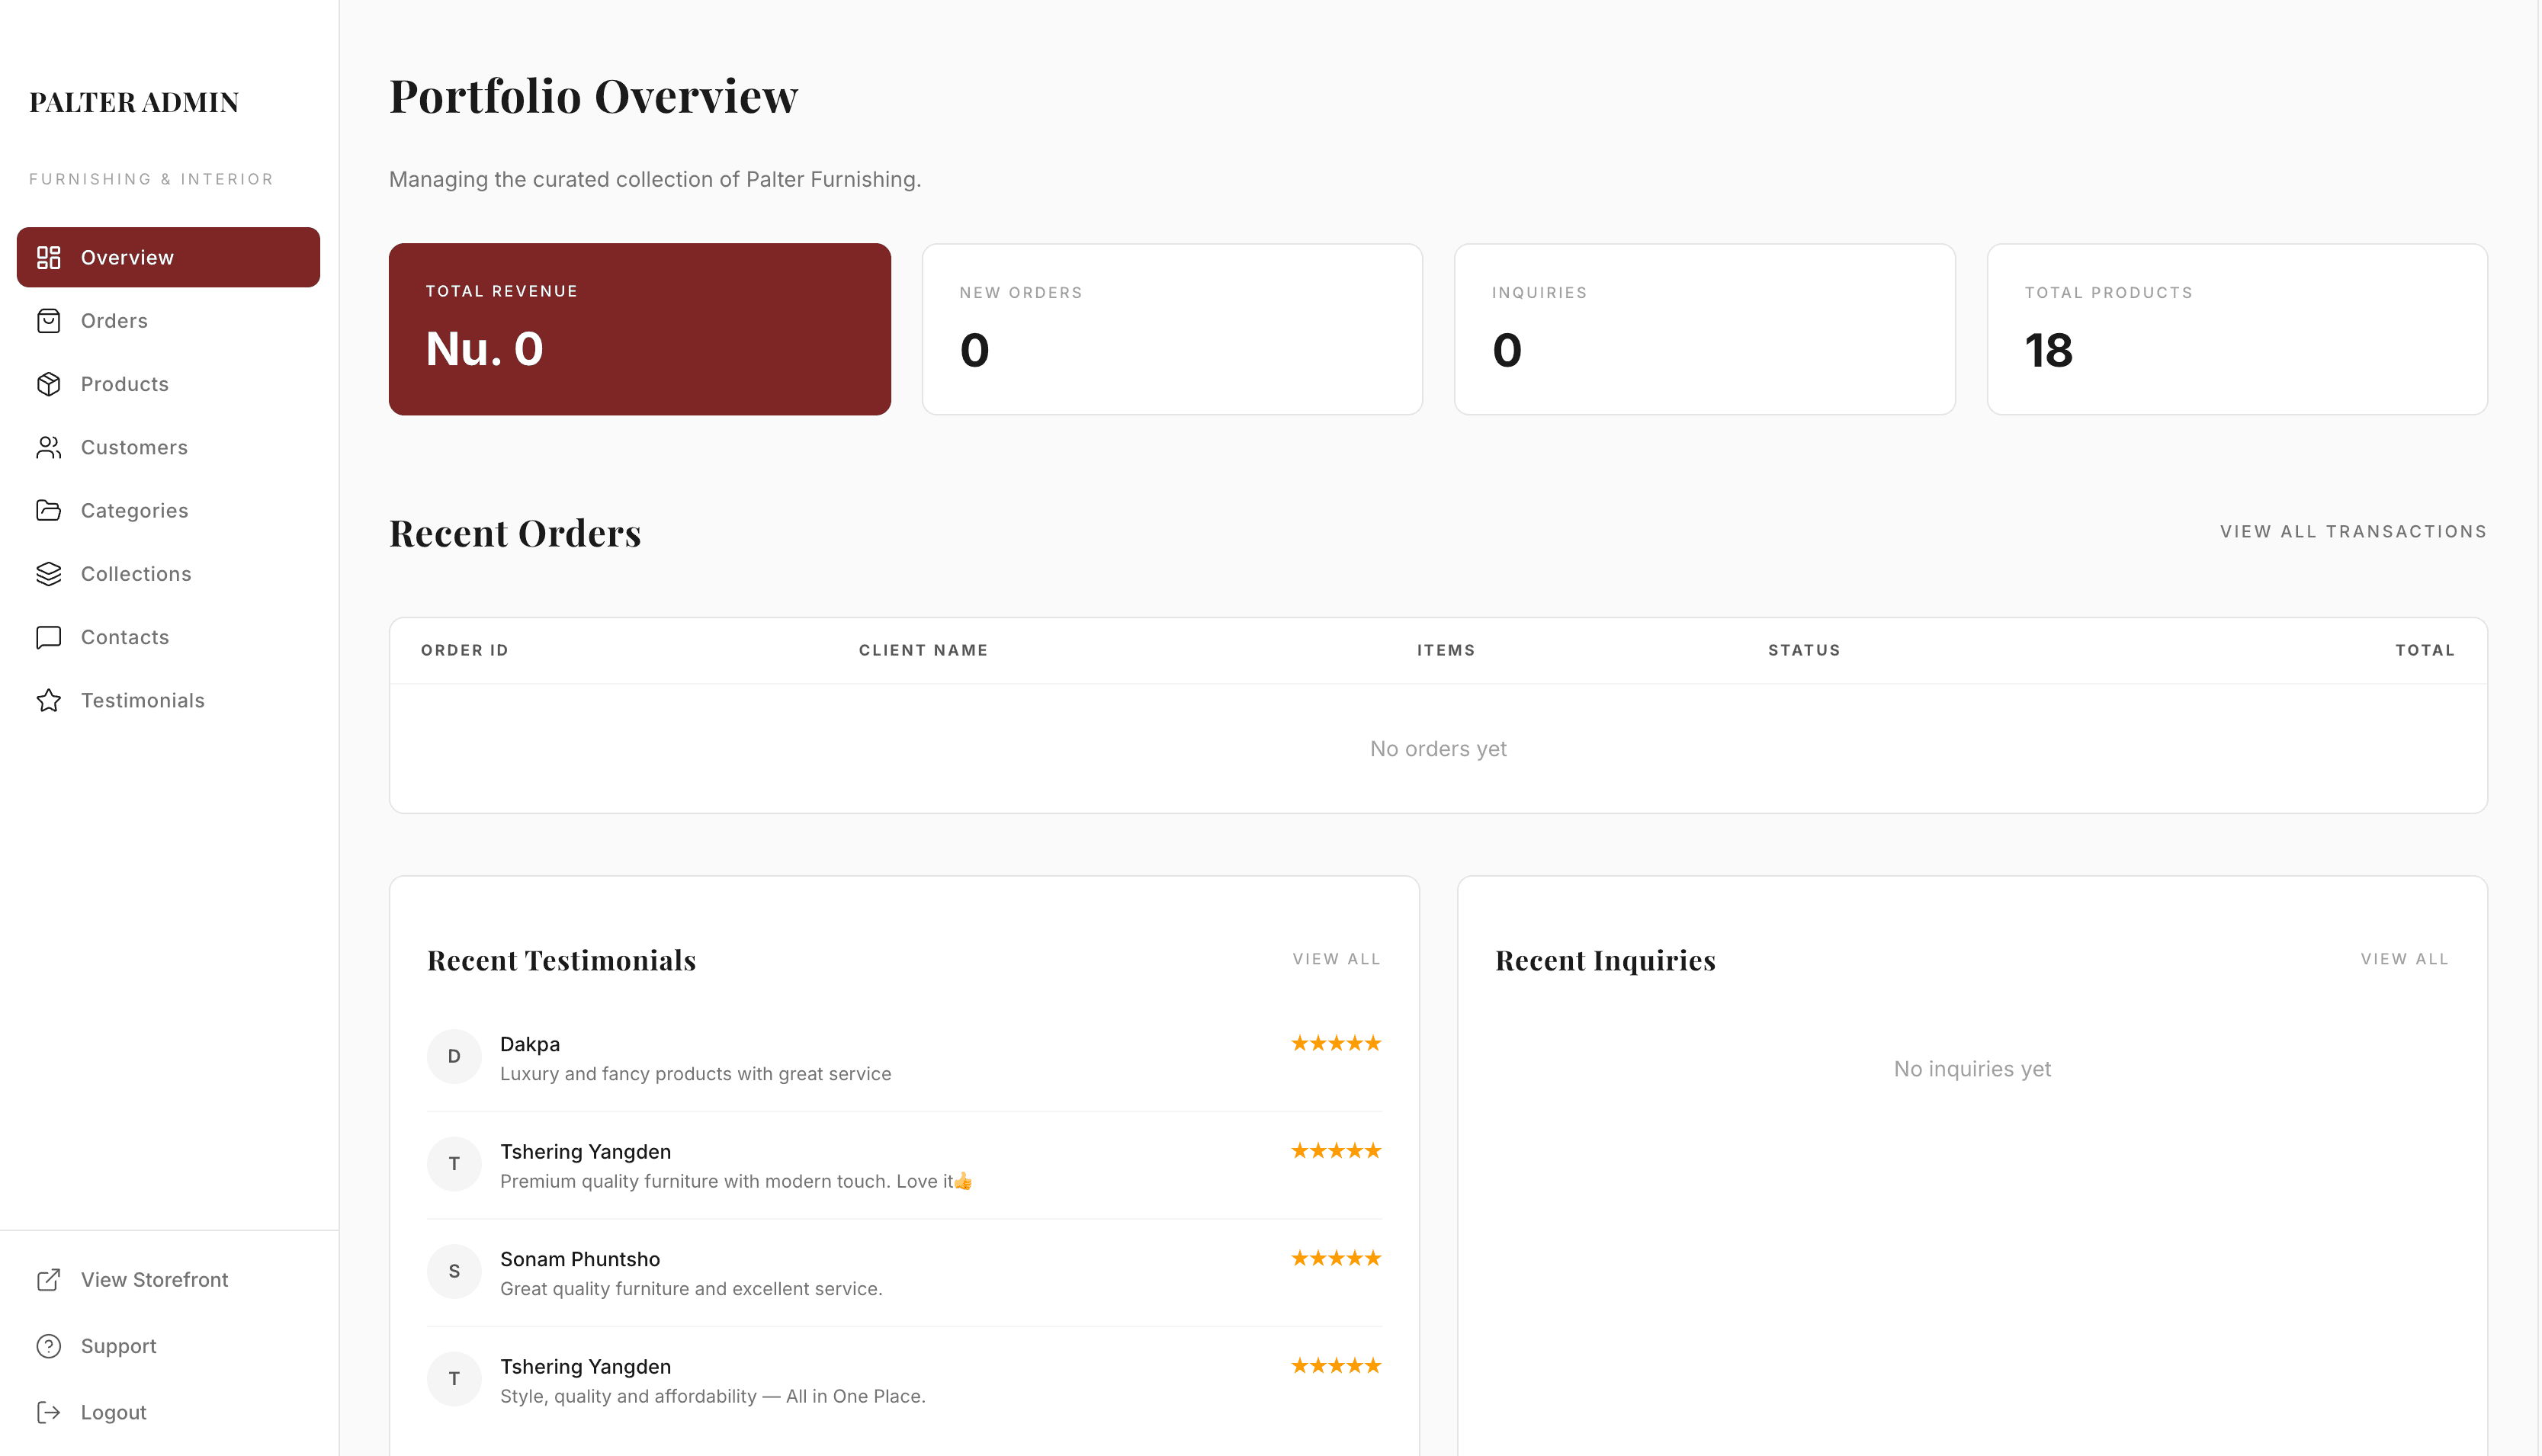Screen dimensions: 2542x1456
Task: View all recent testimonials
Action: coord(1335,959)
